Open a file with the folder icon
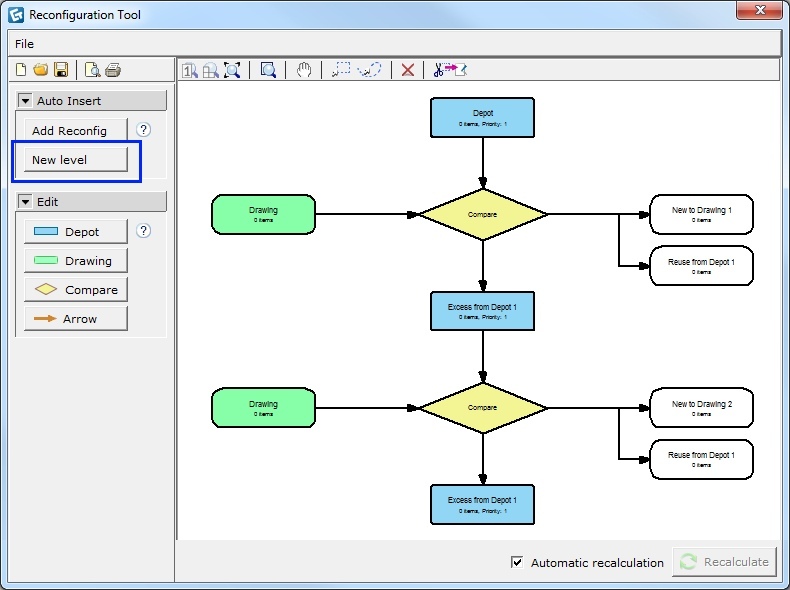 [x=41, y=70]
